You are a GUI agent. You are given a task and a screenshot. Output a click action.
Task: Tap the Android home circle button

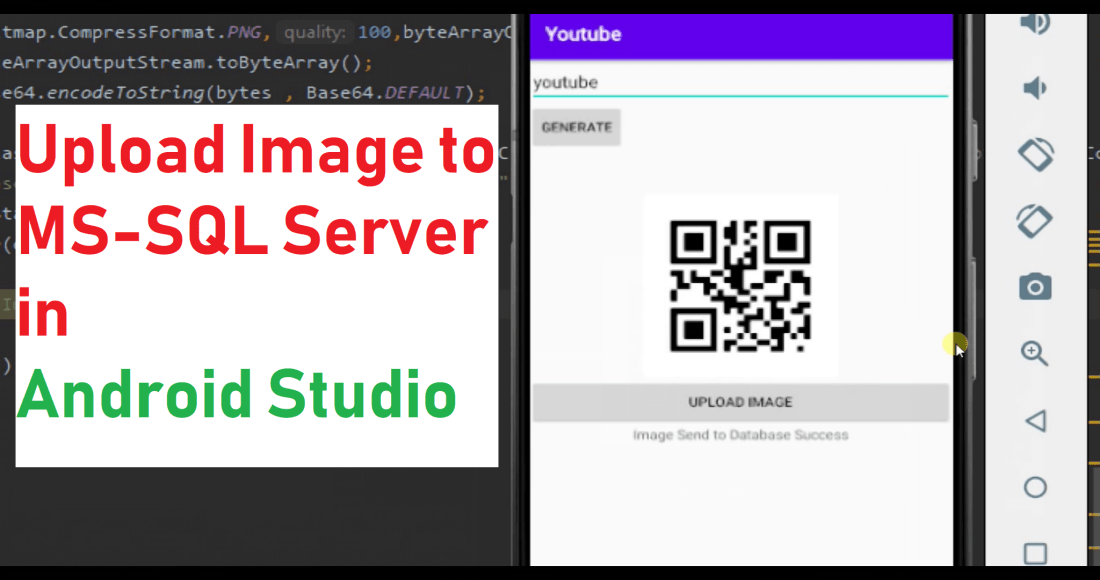1035,487
